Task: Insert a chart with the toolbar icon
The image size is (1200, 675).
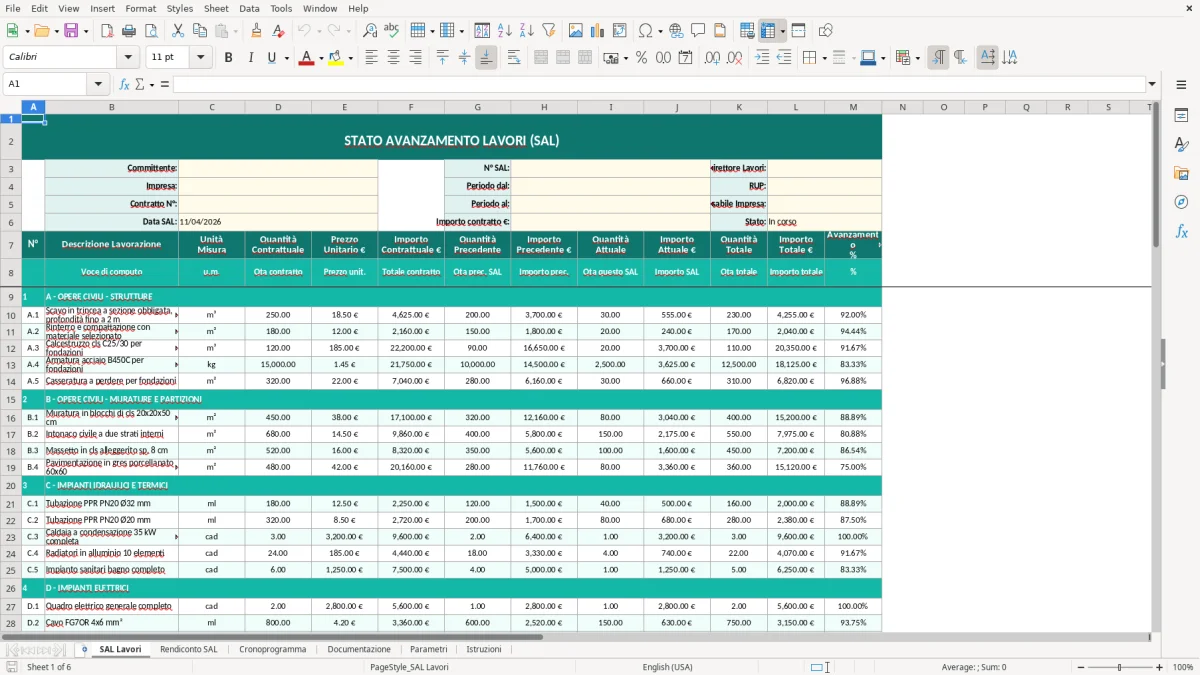Action: point(598,31)
